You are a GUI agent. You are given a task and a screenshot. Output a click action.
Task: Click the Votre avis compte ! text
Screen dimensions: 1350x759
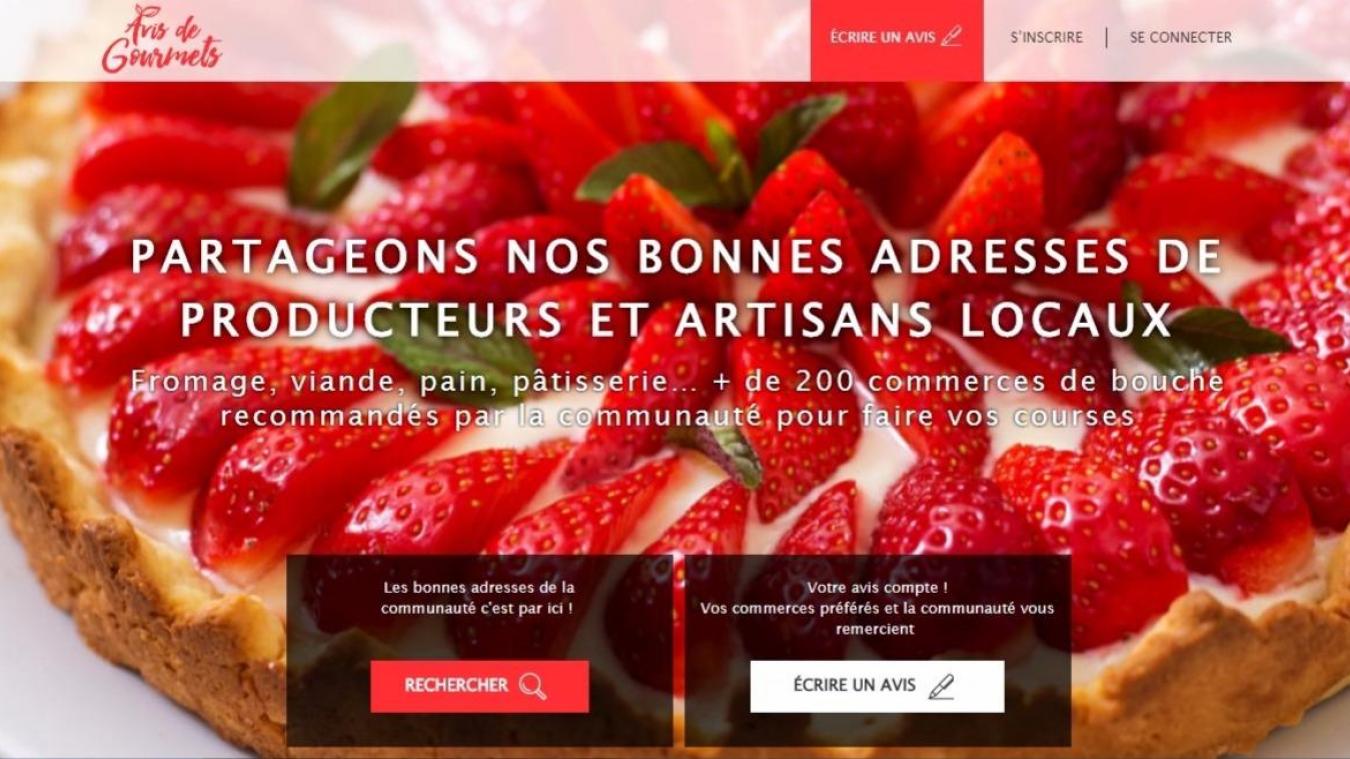[877, 588]
